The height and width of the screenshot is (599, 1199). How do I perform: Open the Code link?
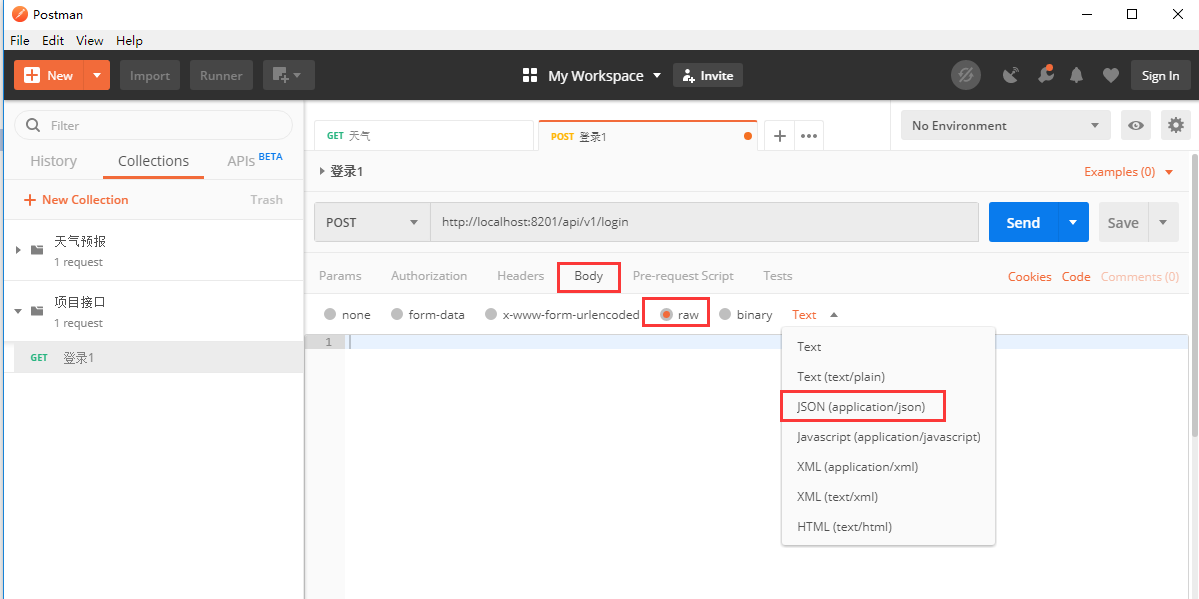(x=1076, y=276)
